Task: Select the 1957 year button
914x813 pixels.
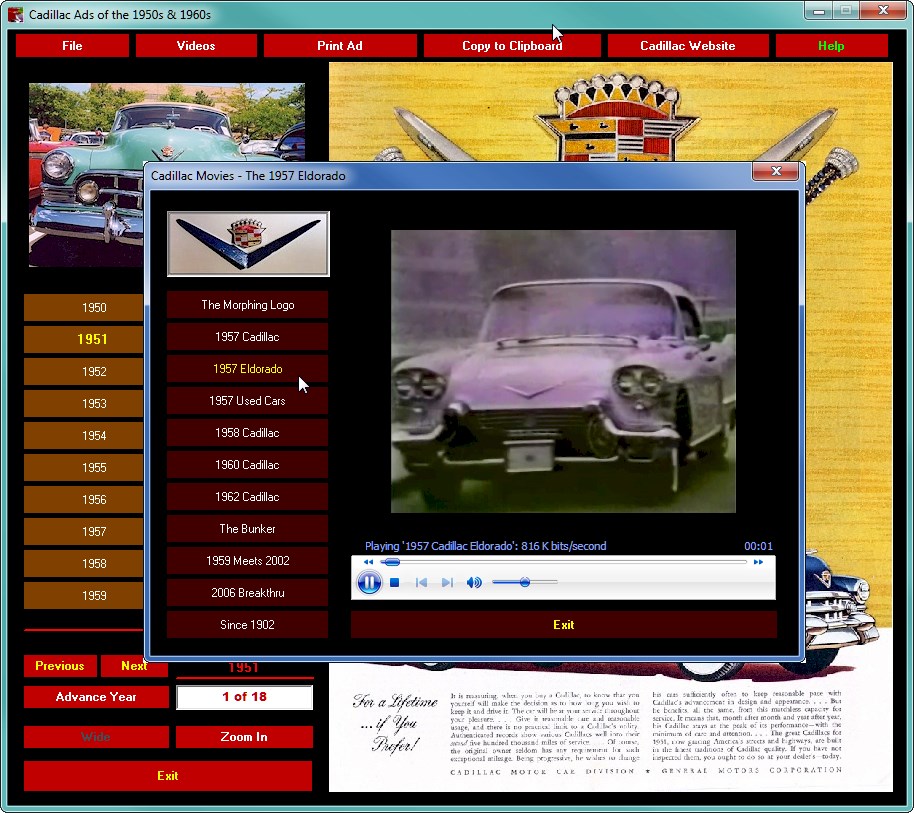Action: click(83, 532)
